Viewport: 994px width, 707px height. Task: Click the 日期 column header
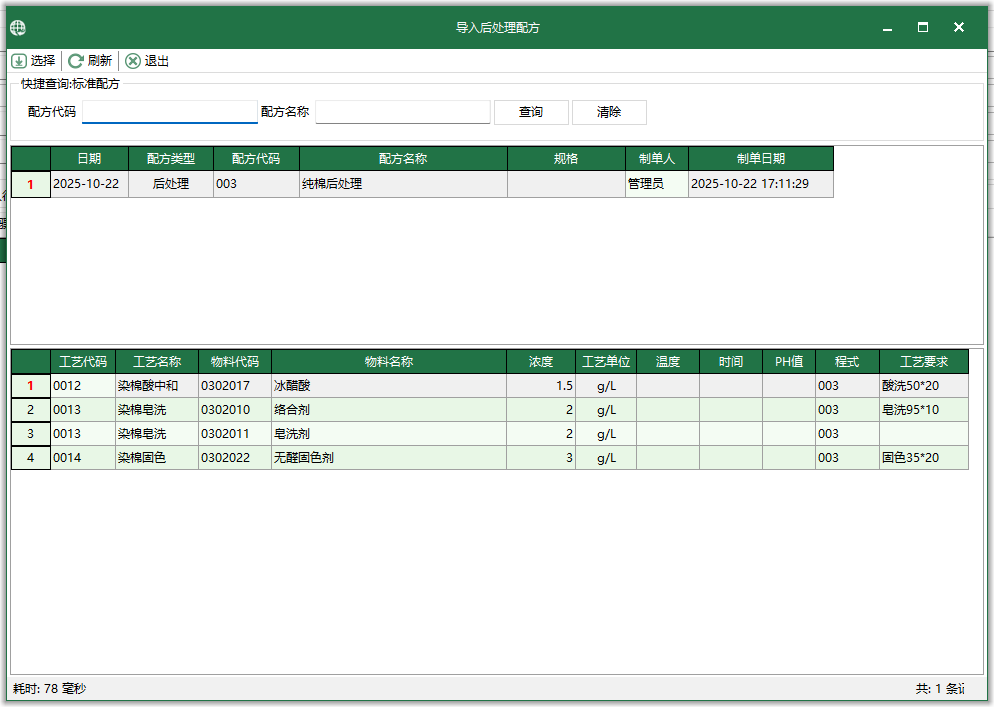pos(86,158)
